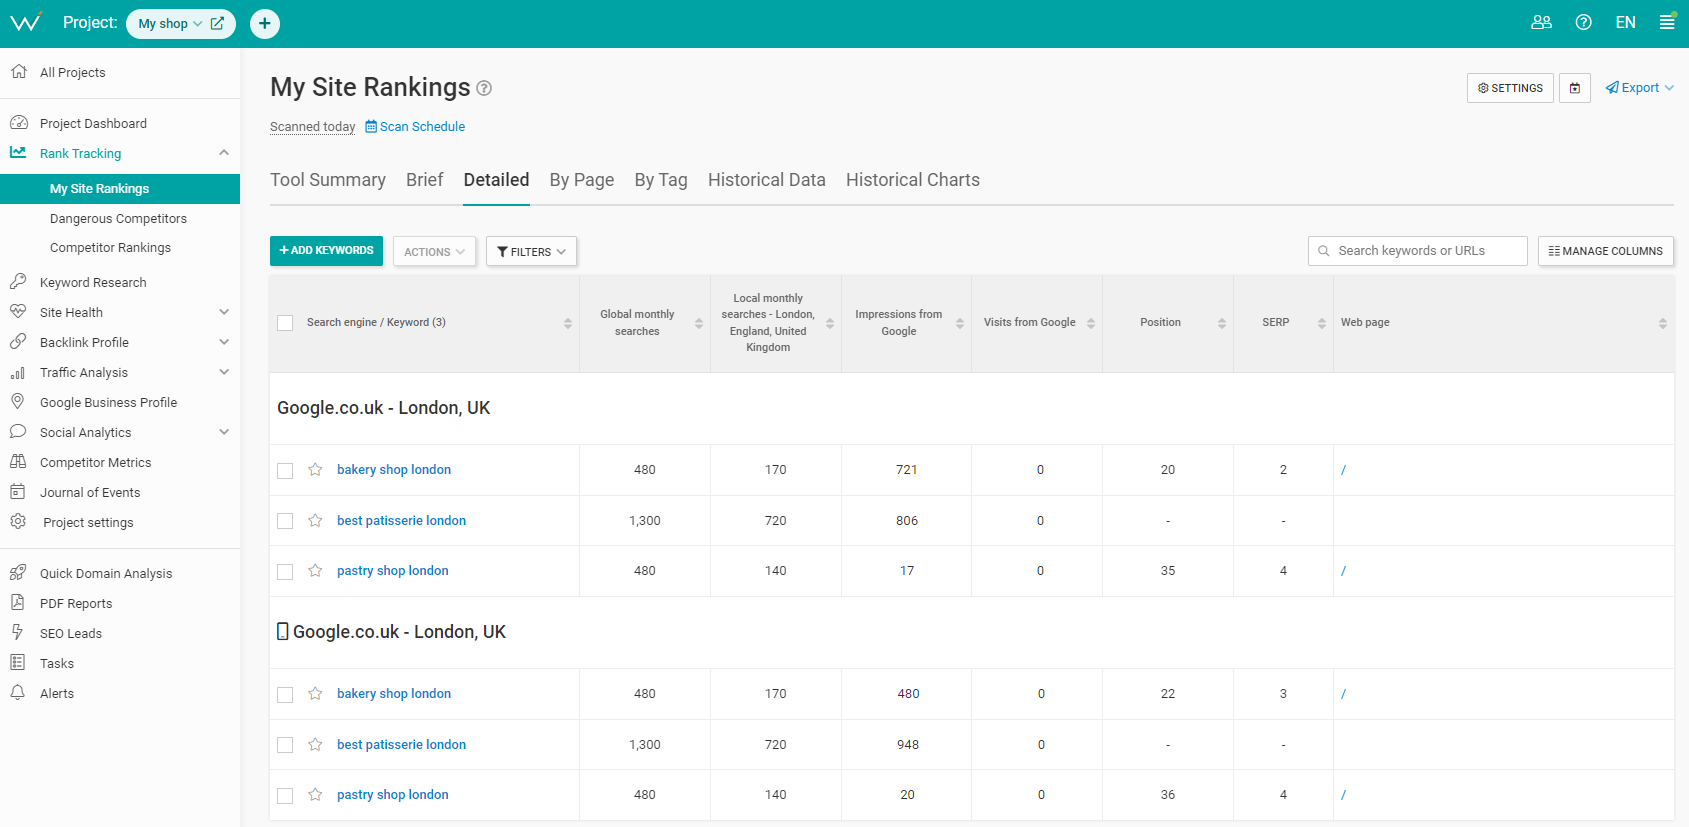Image resolution: width=1689 pixels, height=827 pixels.
Task: Star the desktop 'bakery shop london' keyword
Action: pos(315,470)
